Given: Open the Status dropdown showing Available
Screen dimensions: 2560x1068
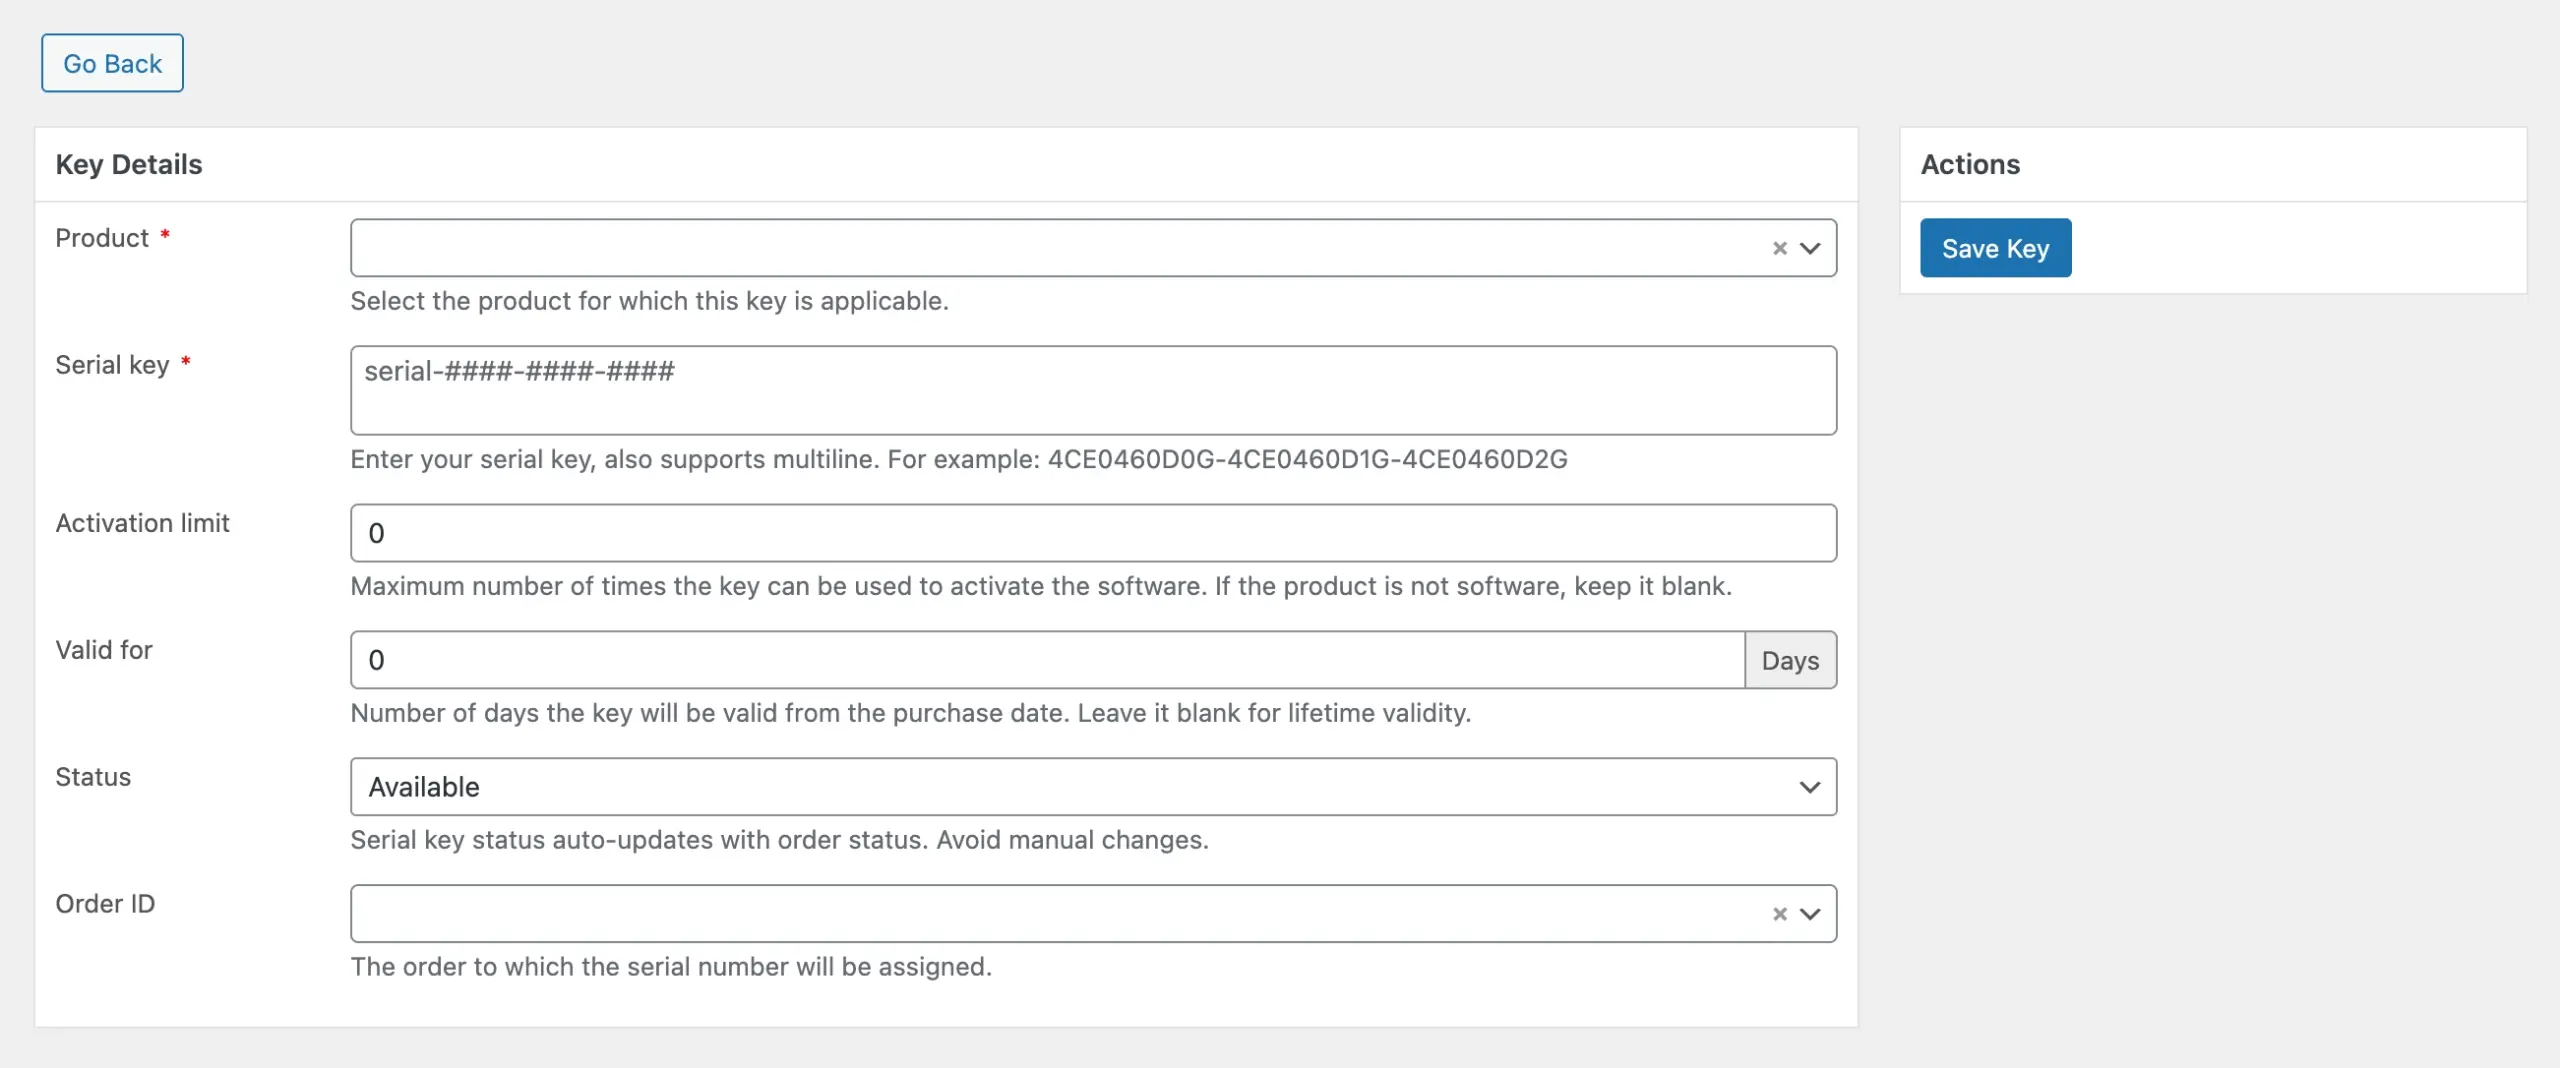Looking at the screenshot, I should (1092, 787).
